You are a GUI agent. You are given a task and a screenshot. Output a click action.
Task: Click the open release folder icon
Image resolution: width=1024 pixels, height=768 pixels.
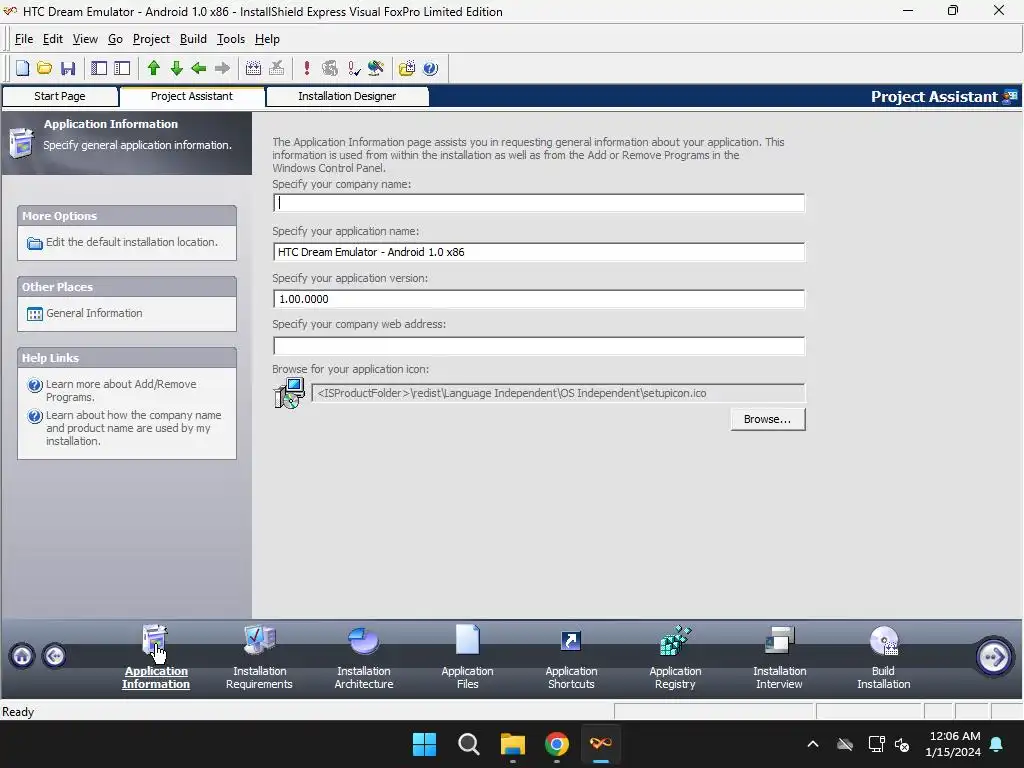407,68
